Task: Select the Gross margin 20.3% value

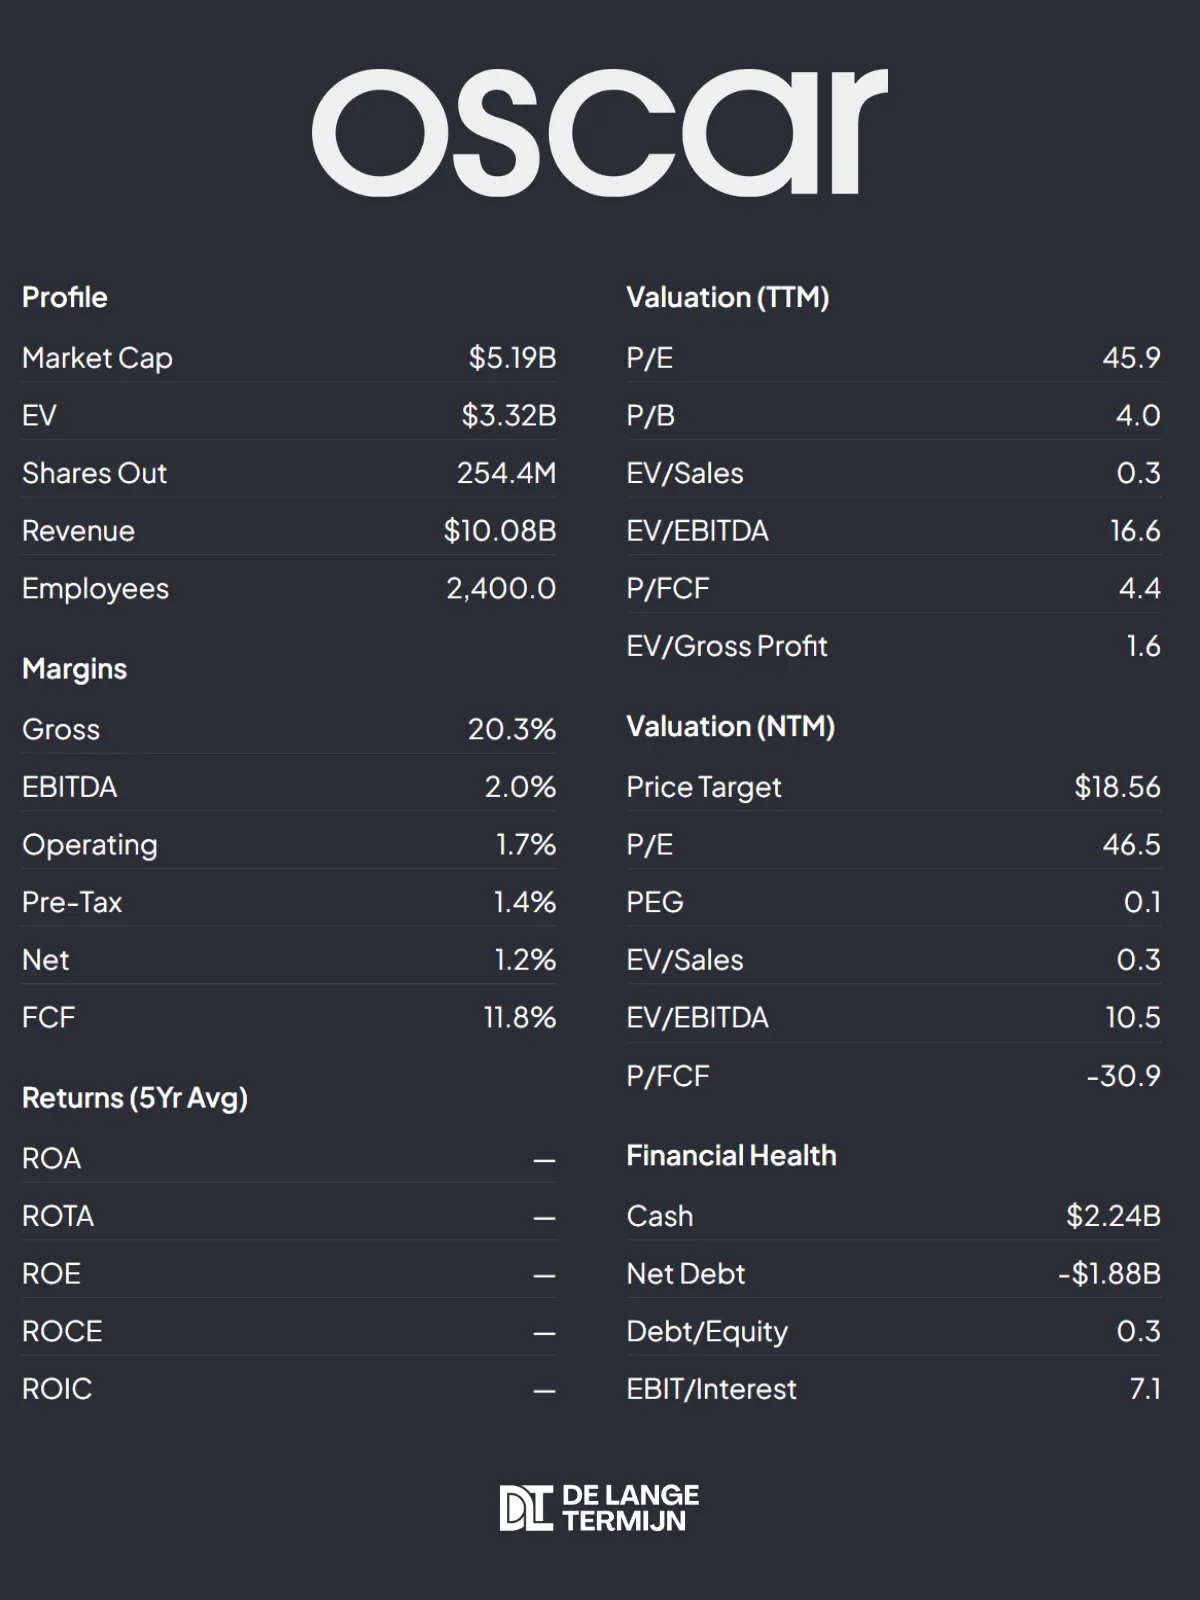Action: point(512,729)
